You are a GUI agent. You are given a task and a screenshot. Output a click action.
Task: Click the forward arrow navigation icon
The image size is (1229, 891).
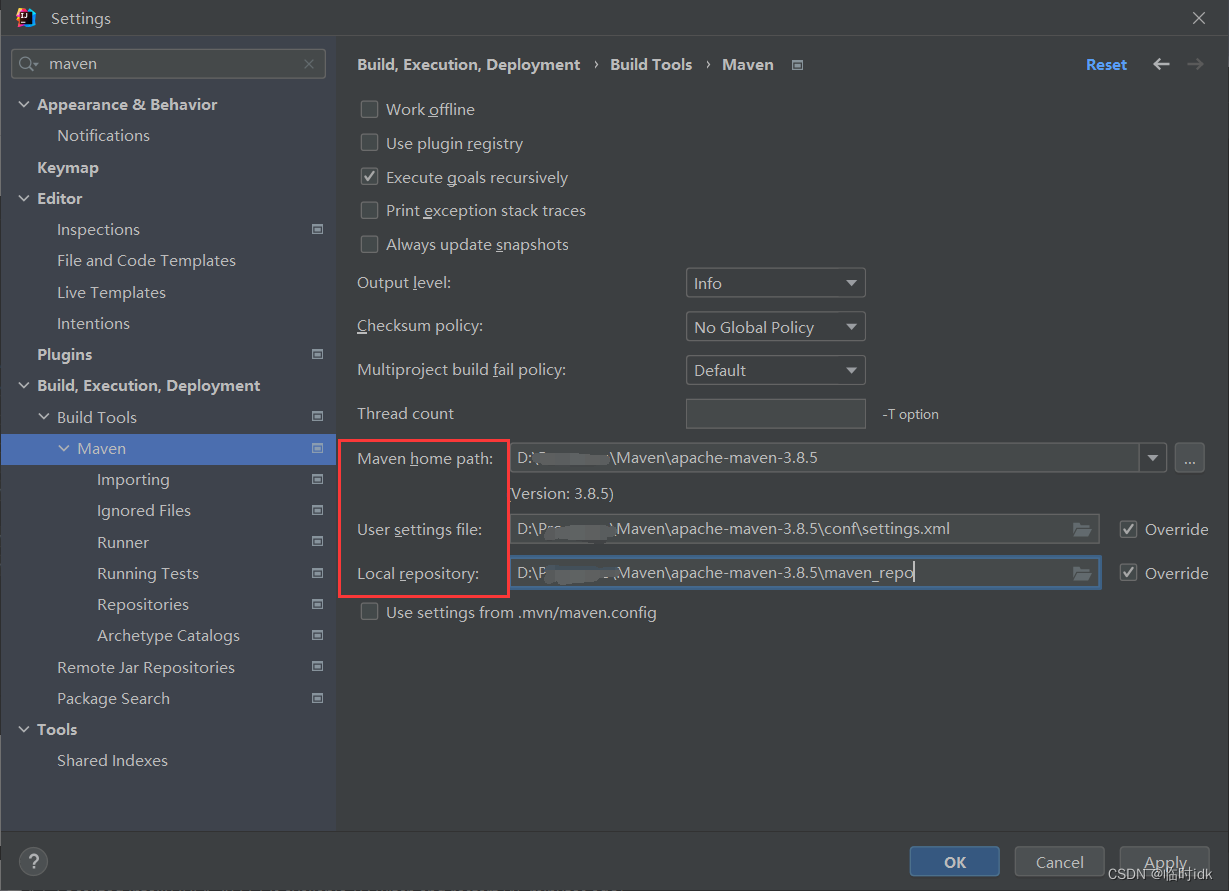[x=1195, y=64]
